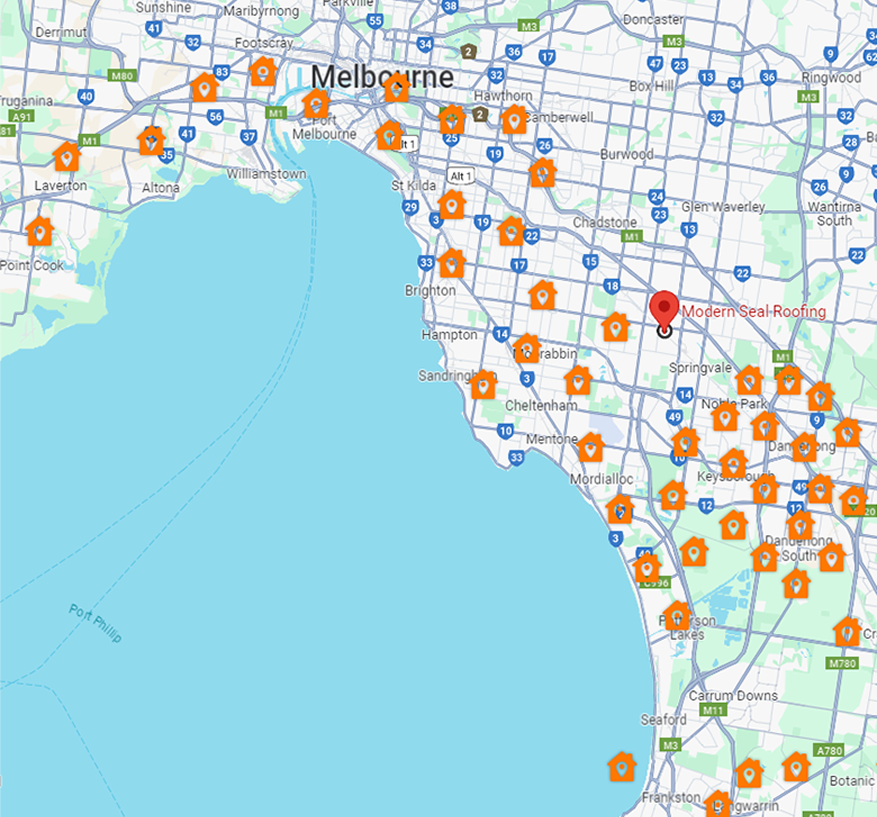Click the orange house marker above Brighton
The image size is (877, 817).
coord(452,263)
